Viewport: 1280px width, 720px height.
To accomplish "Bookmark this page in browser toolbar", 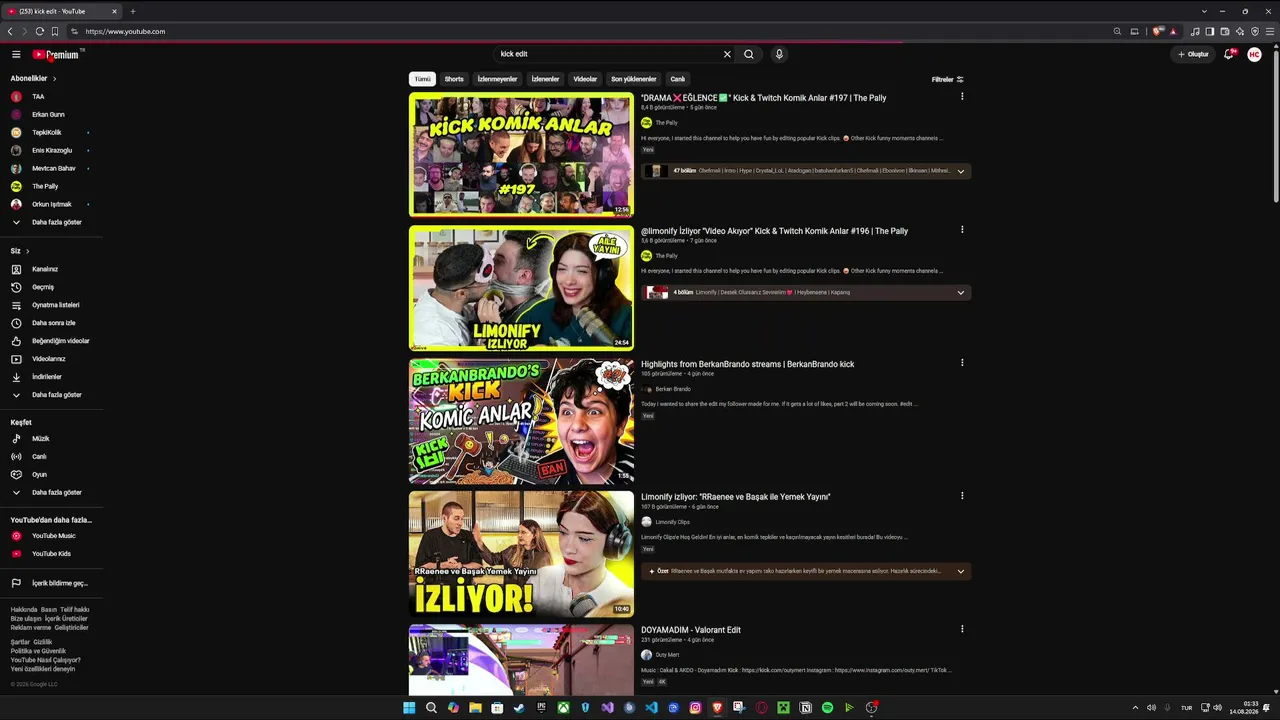I will (x=55, y=31).
